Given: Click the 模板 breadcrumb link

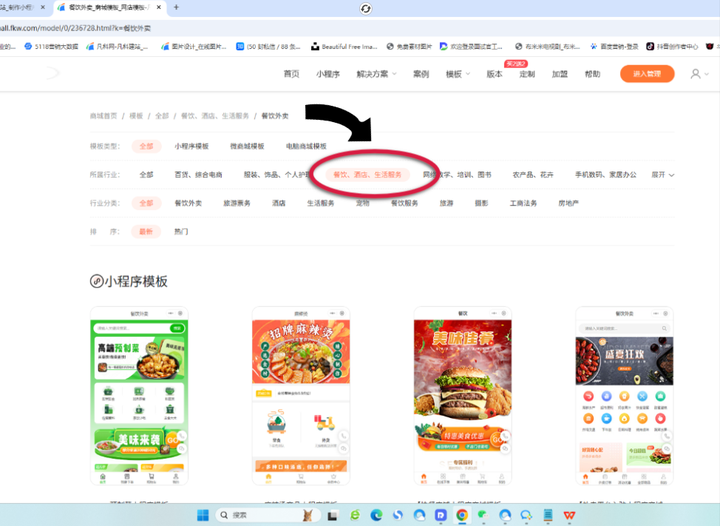Looking at the screenshot, I should 136,116.
